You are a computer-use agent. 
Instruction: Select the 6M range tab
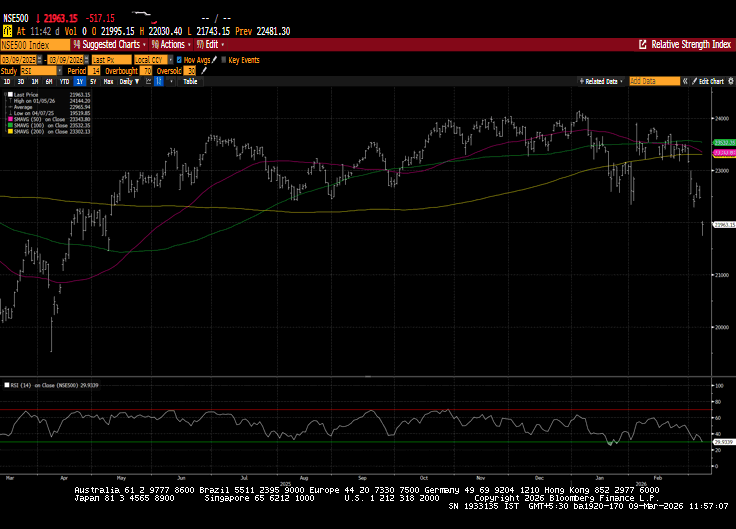49,81
